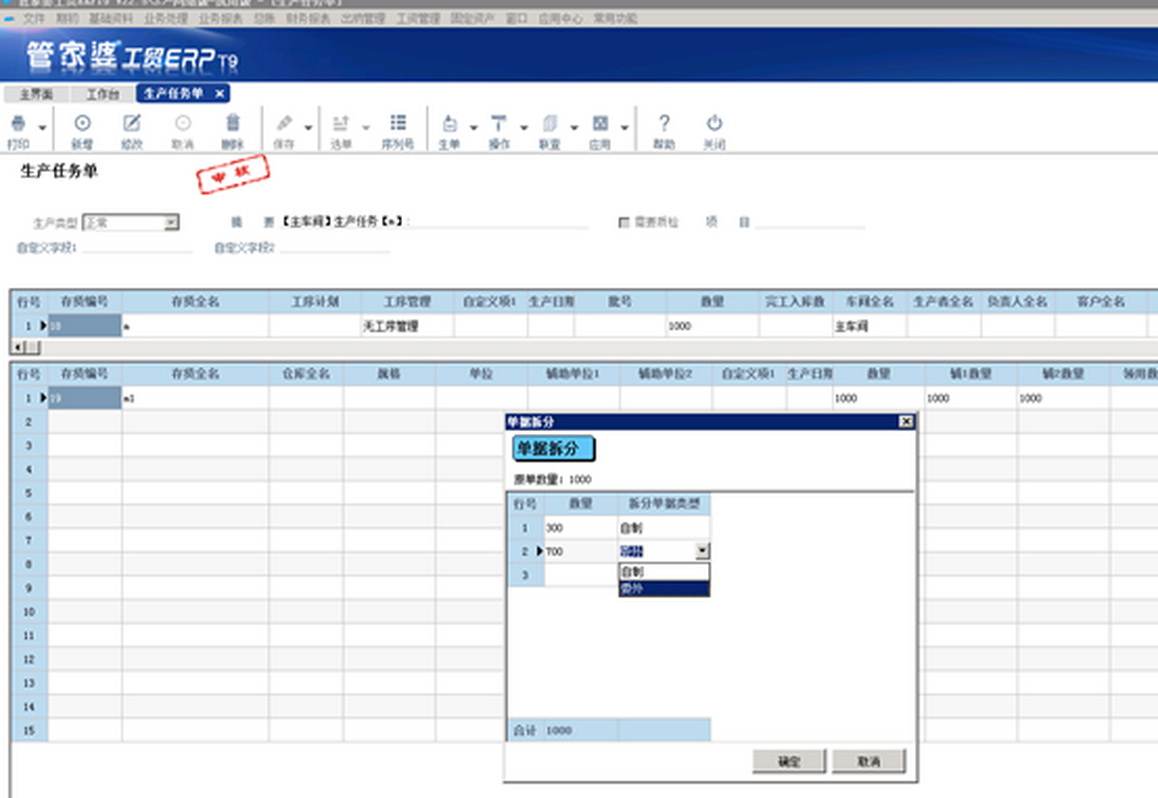The image size is (1158, 798).
Task: Click the 删除 (Delete) trash icon
Action: point(232,124)
